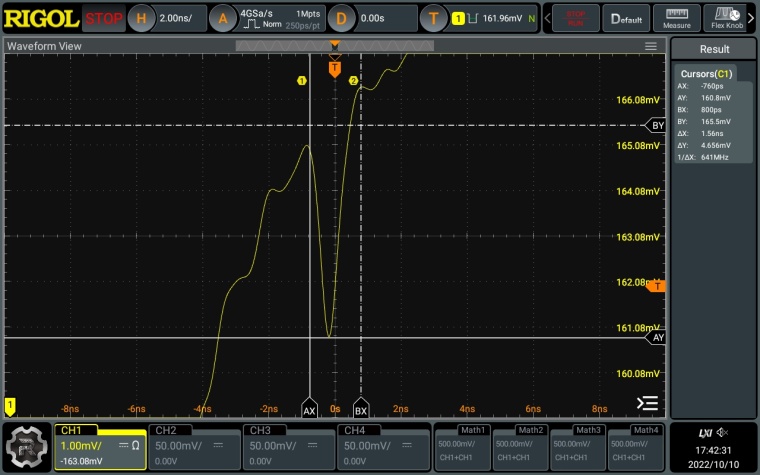
Task: Open Acquisition settings (A icon)
Action: tap(225, 18)
